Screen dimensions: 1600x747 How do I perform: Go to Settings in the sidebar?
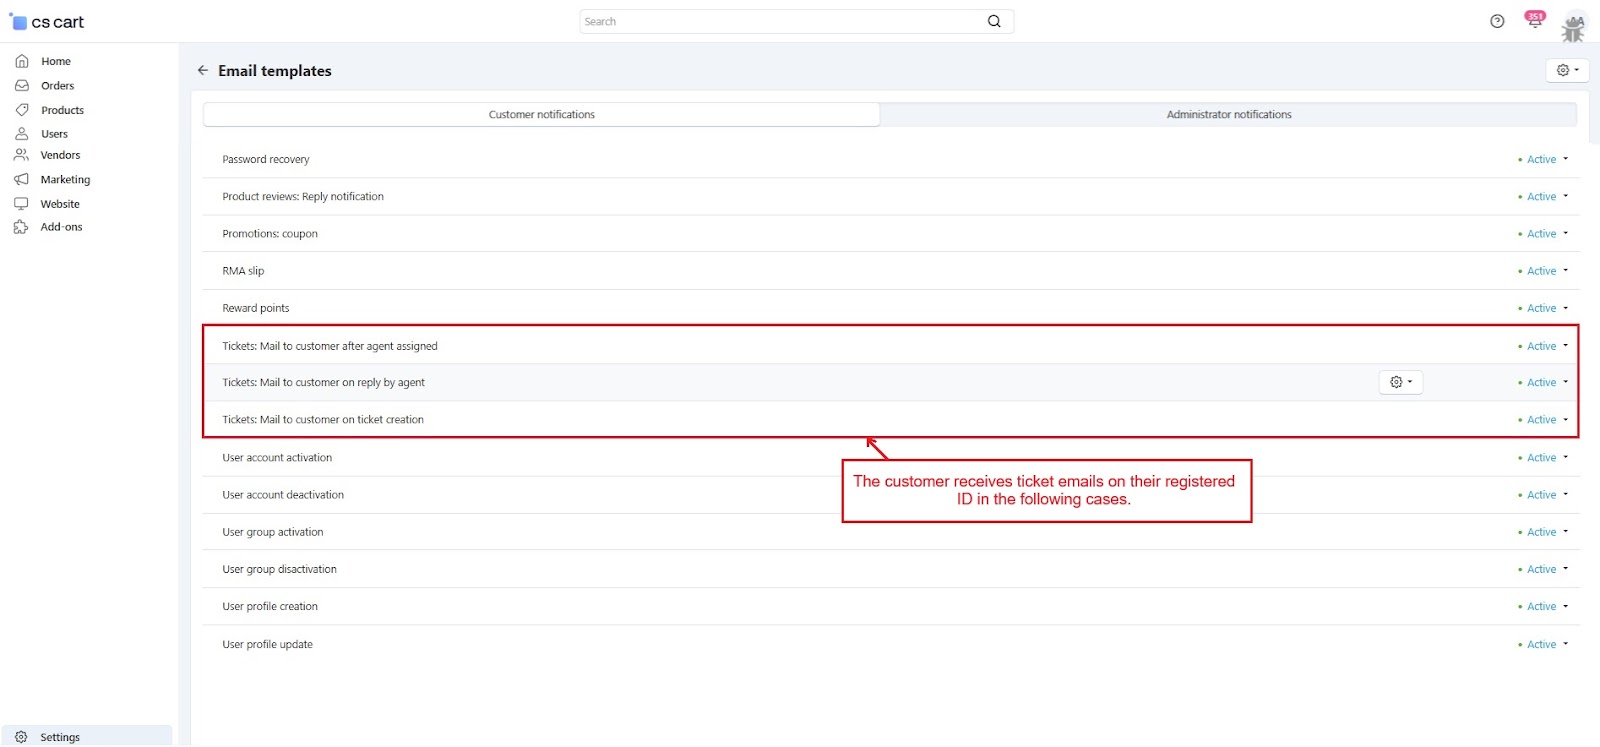[x=60, y=737]
